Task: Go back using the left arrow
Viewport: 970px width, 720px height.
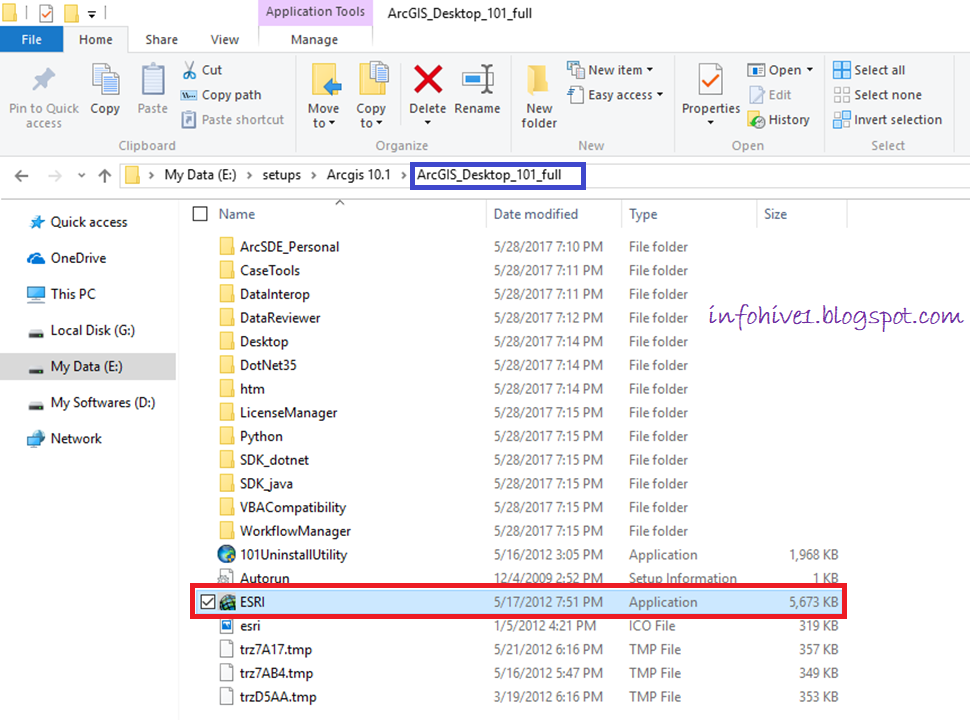Action: pyautogui.click(x=22, y=176)
